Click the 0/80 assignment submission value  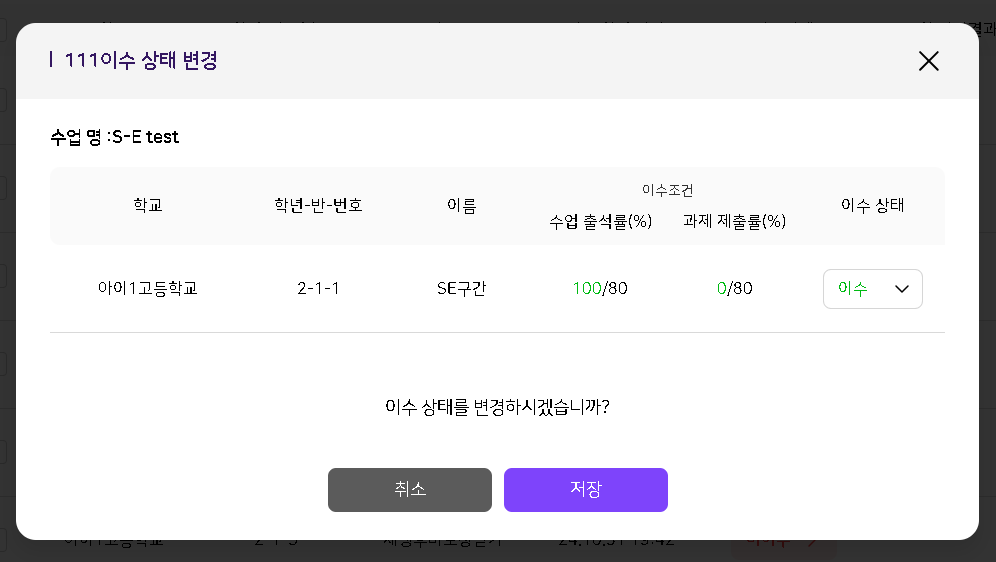point(734,289)
